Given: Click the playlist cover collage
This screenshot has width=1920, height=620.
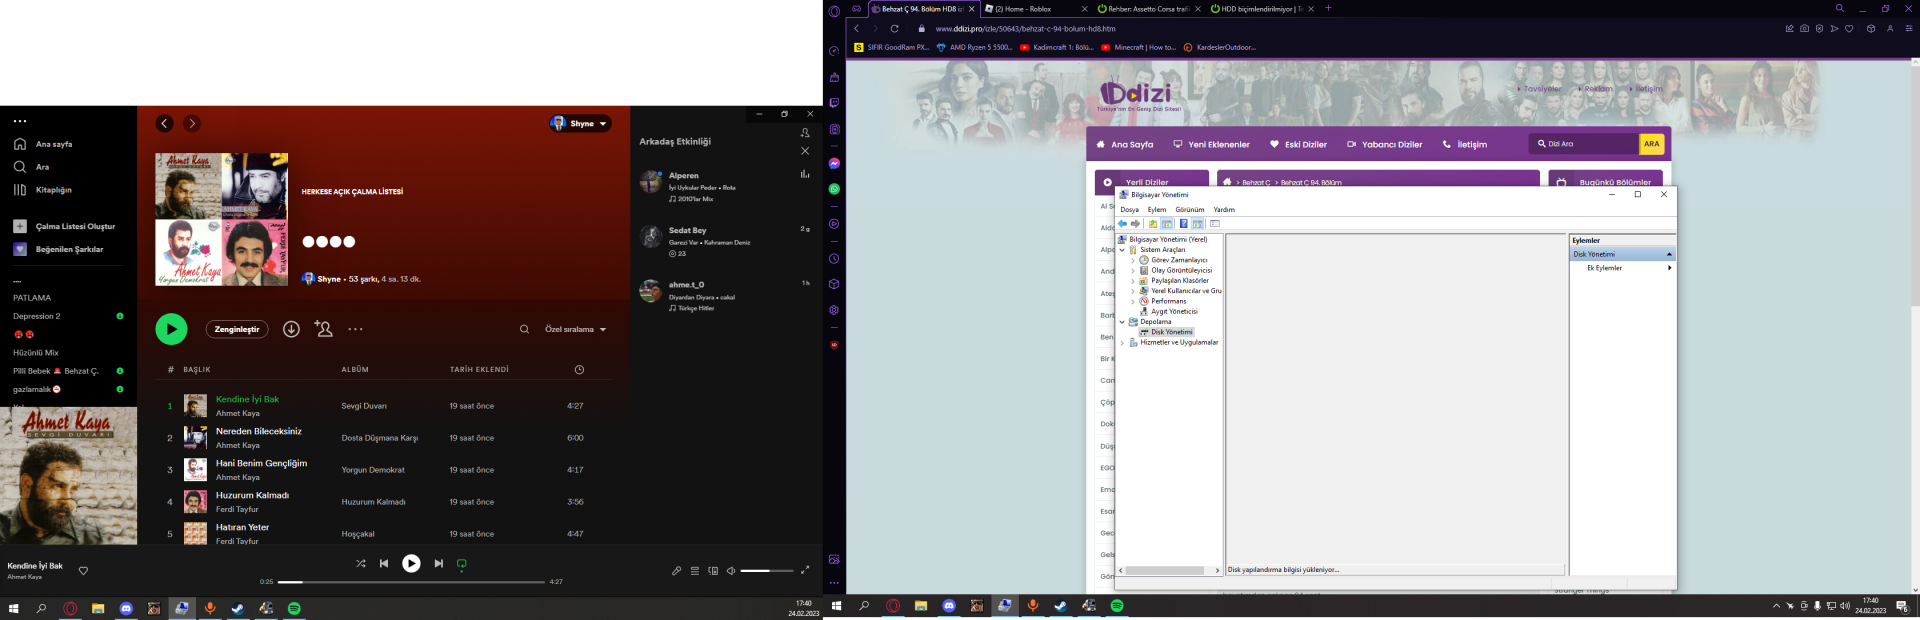Looking at the screenshot, I should pos(221,219).
